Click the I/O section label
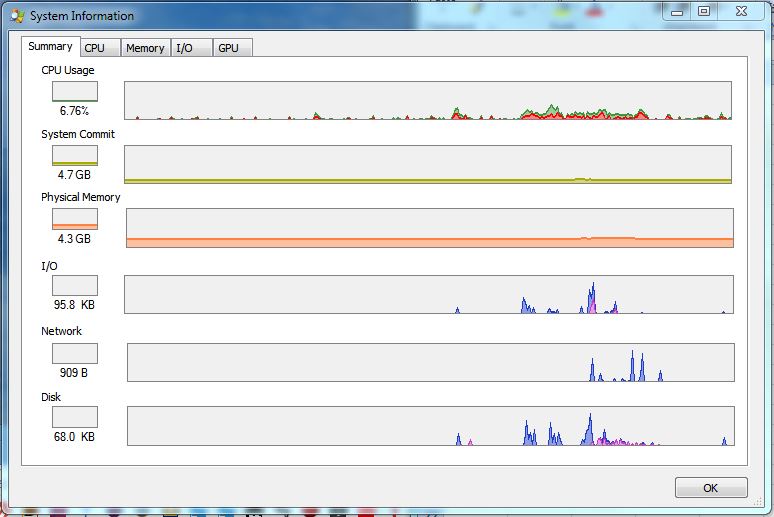774x517 pixels. (49, 267)
